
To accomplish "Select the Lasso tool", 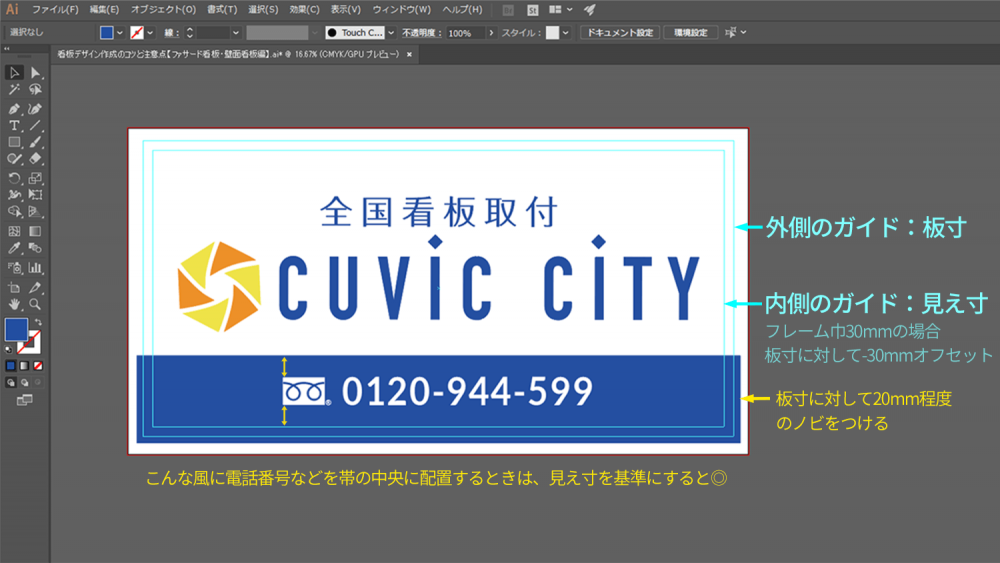I will tap(35, 90).
